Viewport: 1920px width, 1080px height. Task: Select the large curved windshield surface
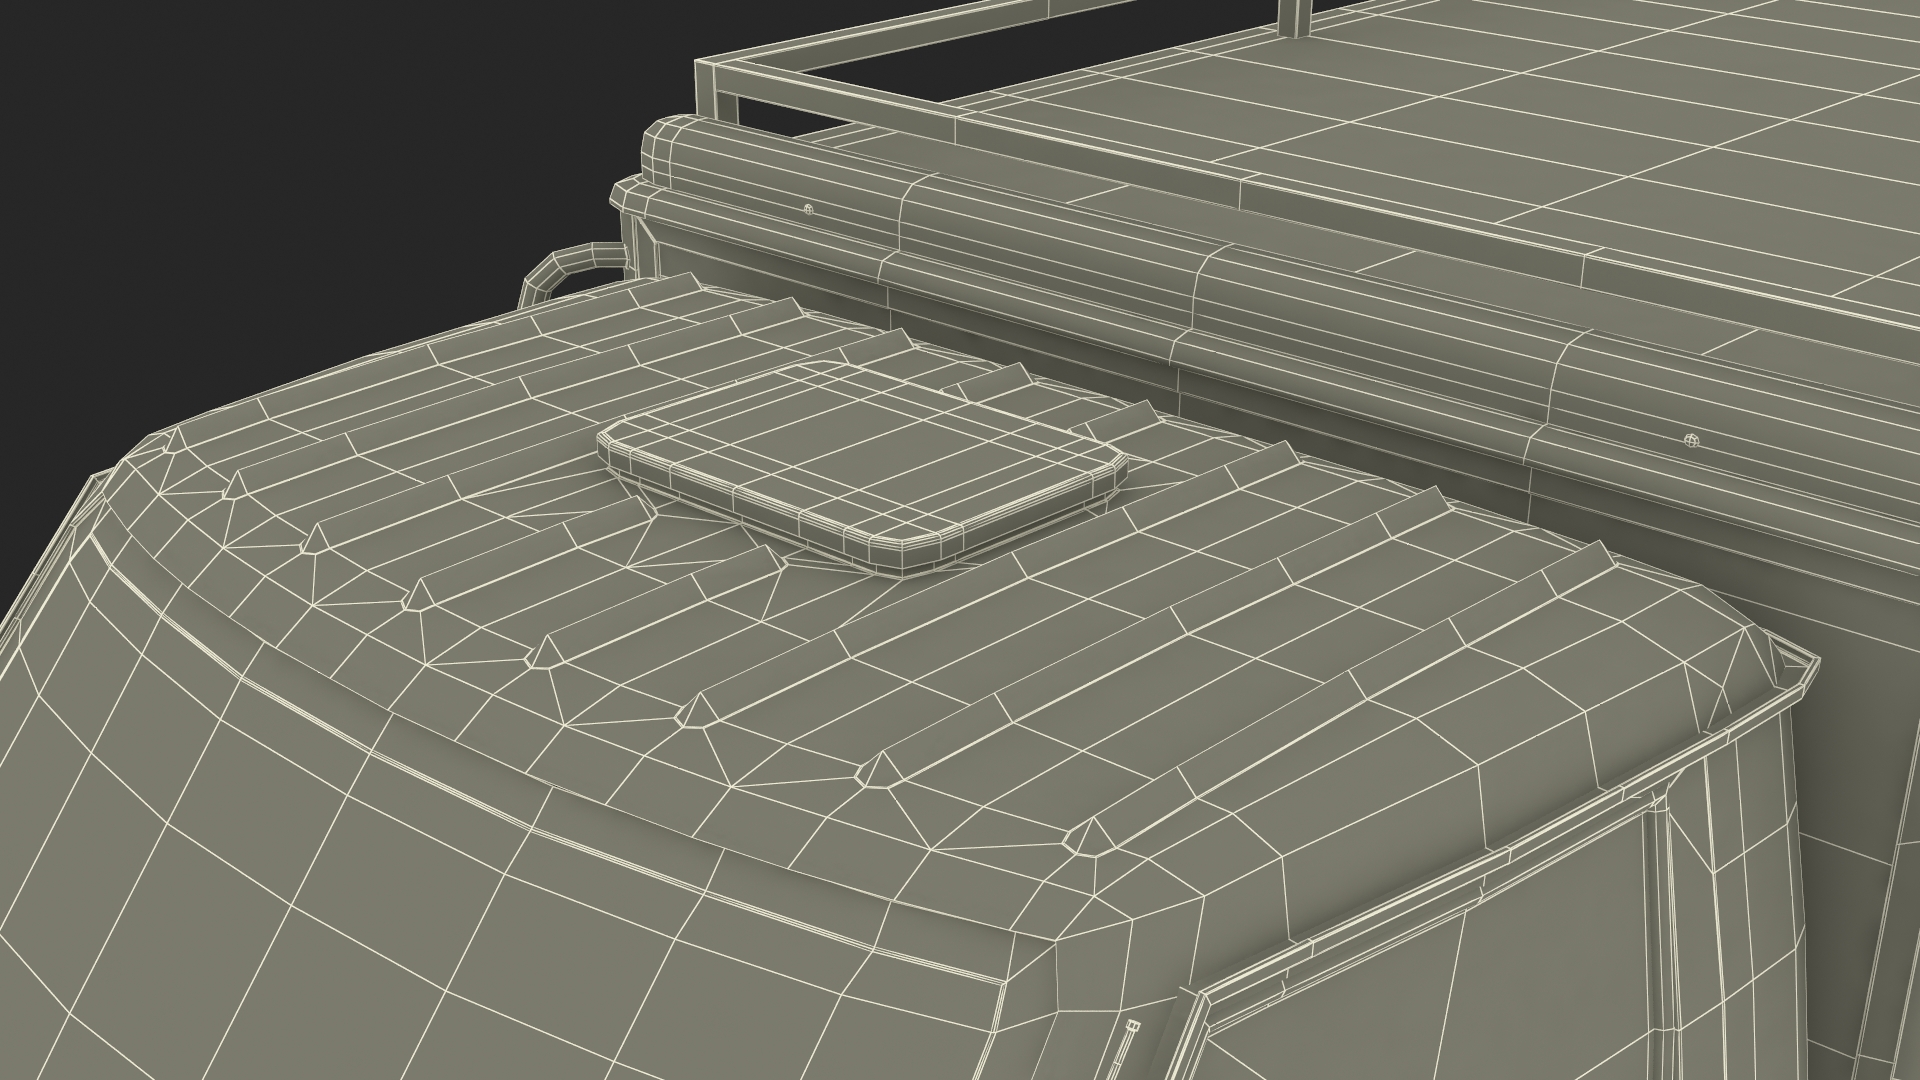[x=400, y=900]
